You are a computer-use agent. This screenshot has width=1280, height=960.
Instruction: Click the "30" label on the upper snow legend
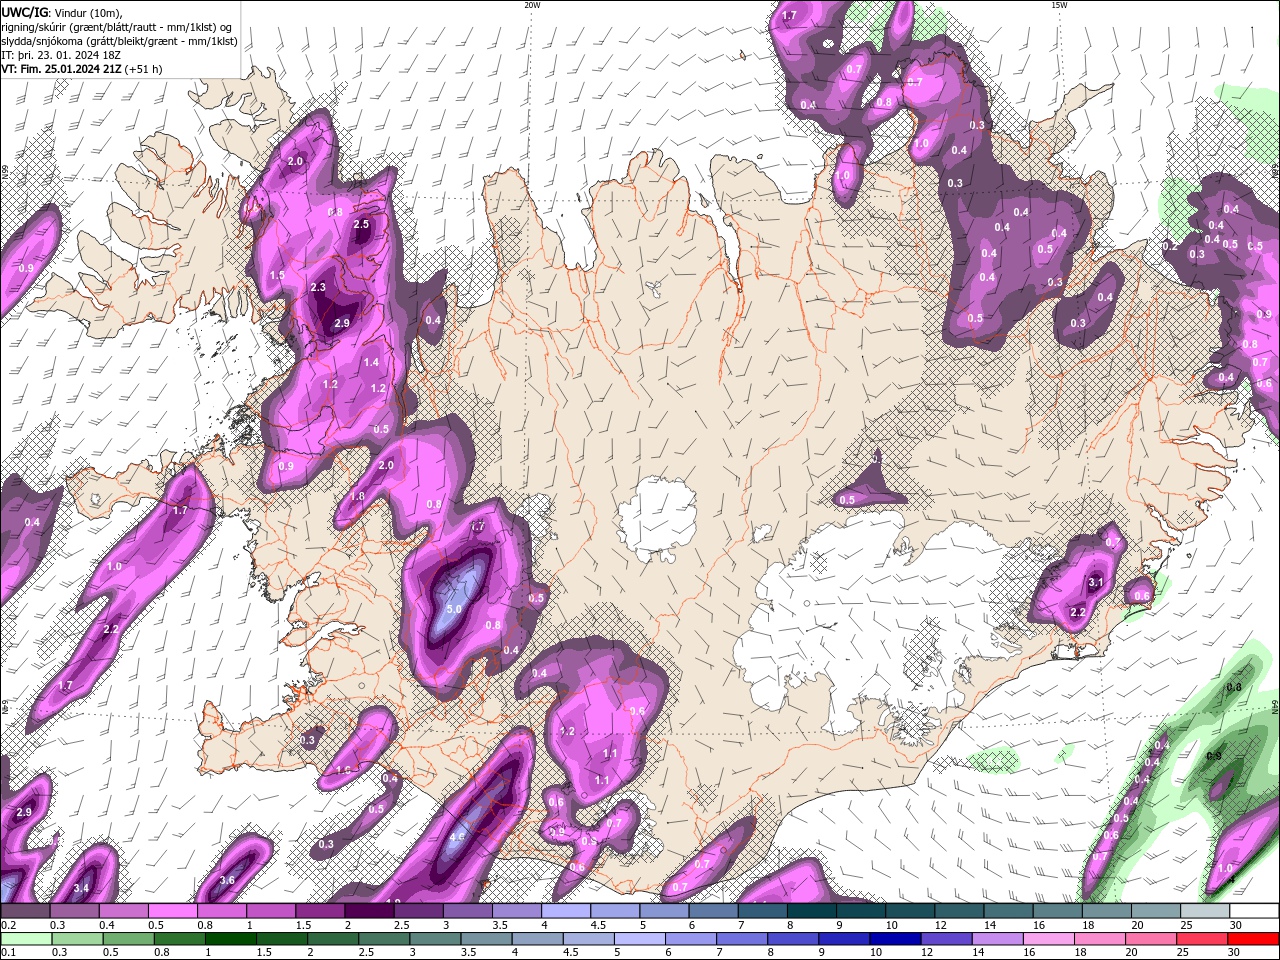1236,925
